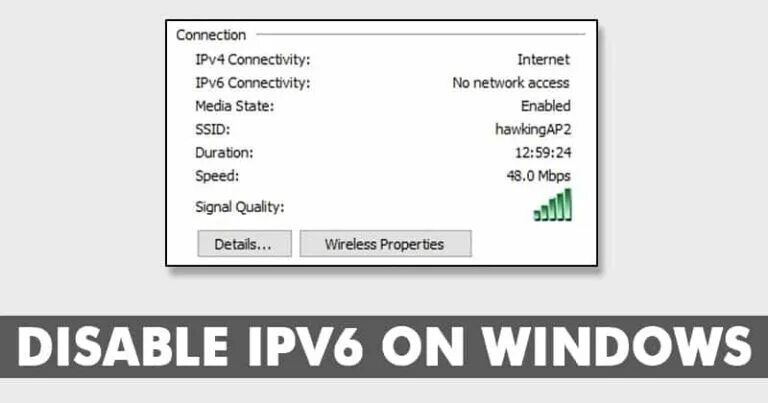Click the 'Internet' connectivity value
The width and height of the screenshot is (768, 403).
pos(543,60)
